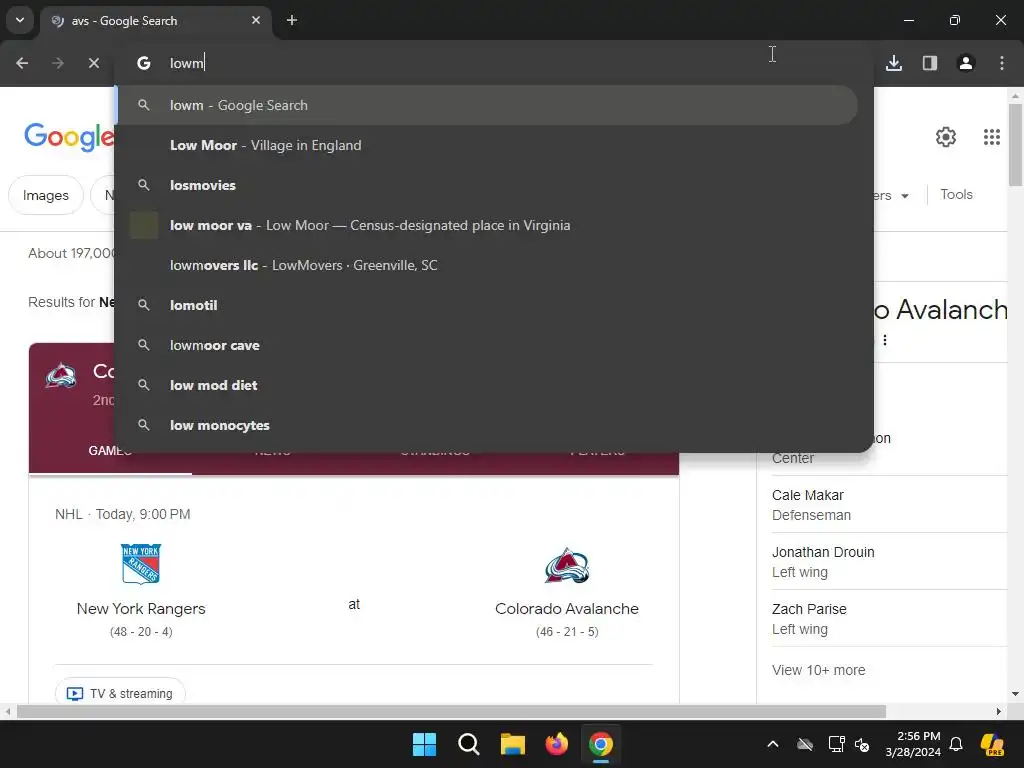Choose the 'low mod diet' suggestion

pyautogui.click(x=487, y=385)
